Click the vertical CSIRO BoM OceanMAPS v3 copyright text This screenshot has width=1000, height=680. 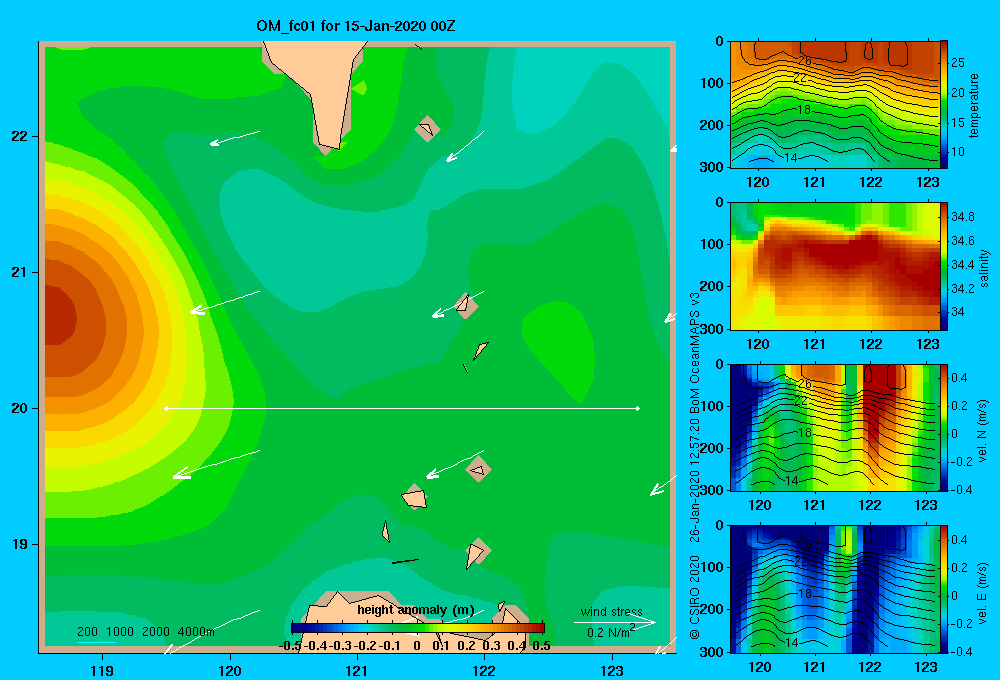(x=695, y=466)
